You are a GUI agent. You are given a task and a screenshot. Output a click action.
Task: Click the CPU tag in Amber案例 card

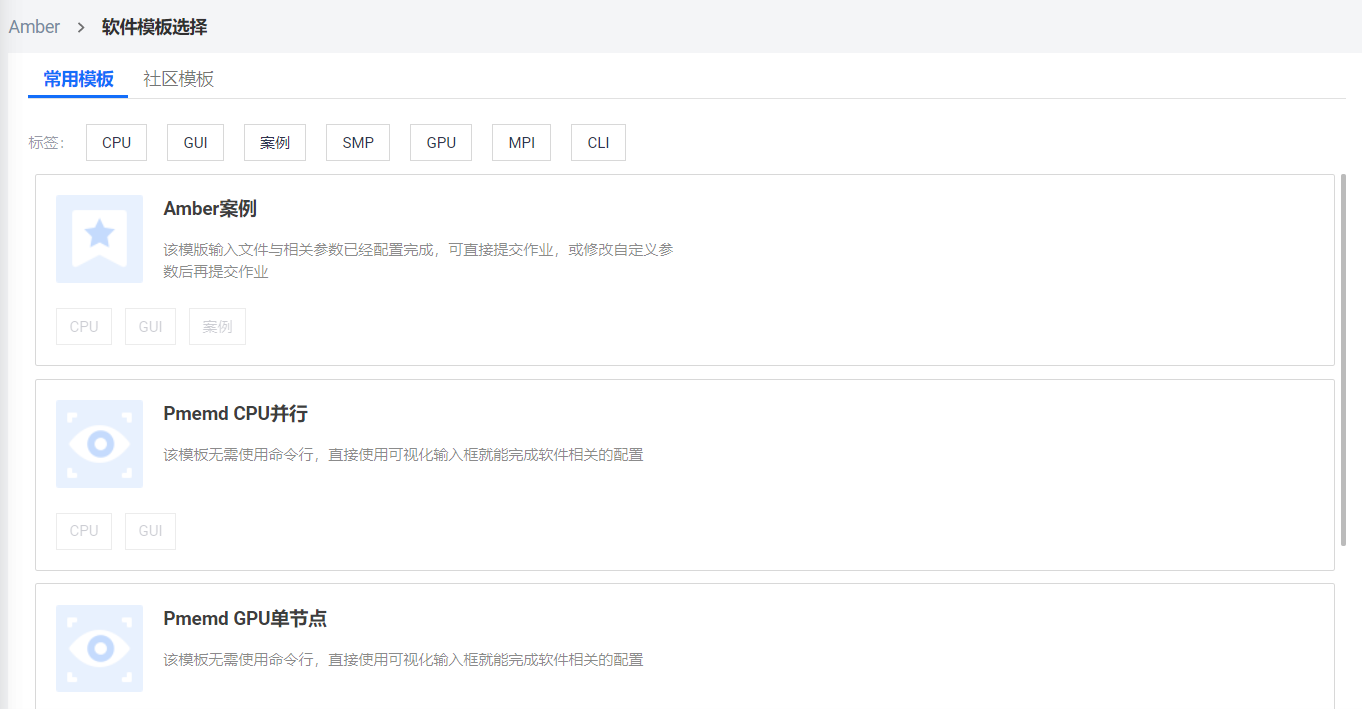point(84,327)
